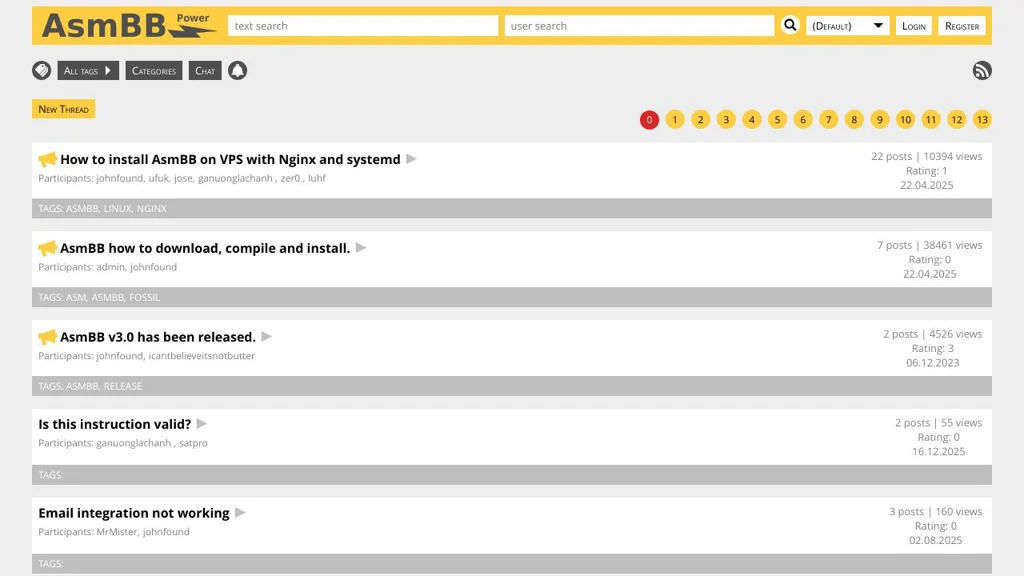Click megaphone icon beside Nginx install thread
The image size is (1024, 576).
click(47, 159)
